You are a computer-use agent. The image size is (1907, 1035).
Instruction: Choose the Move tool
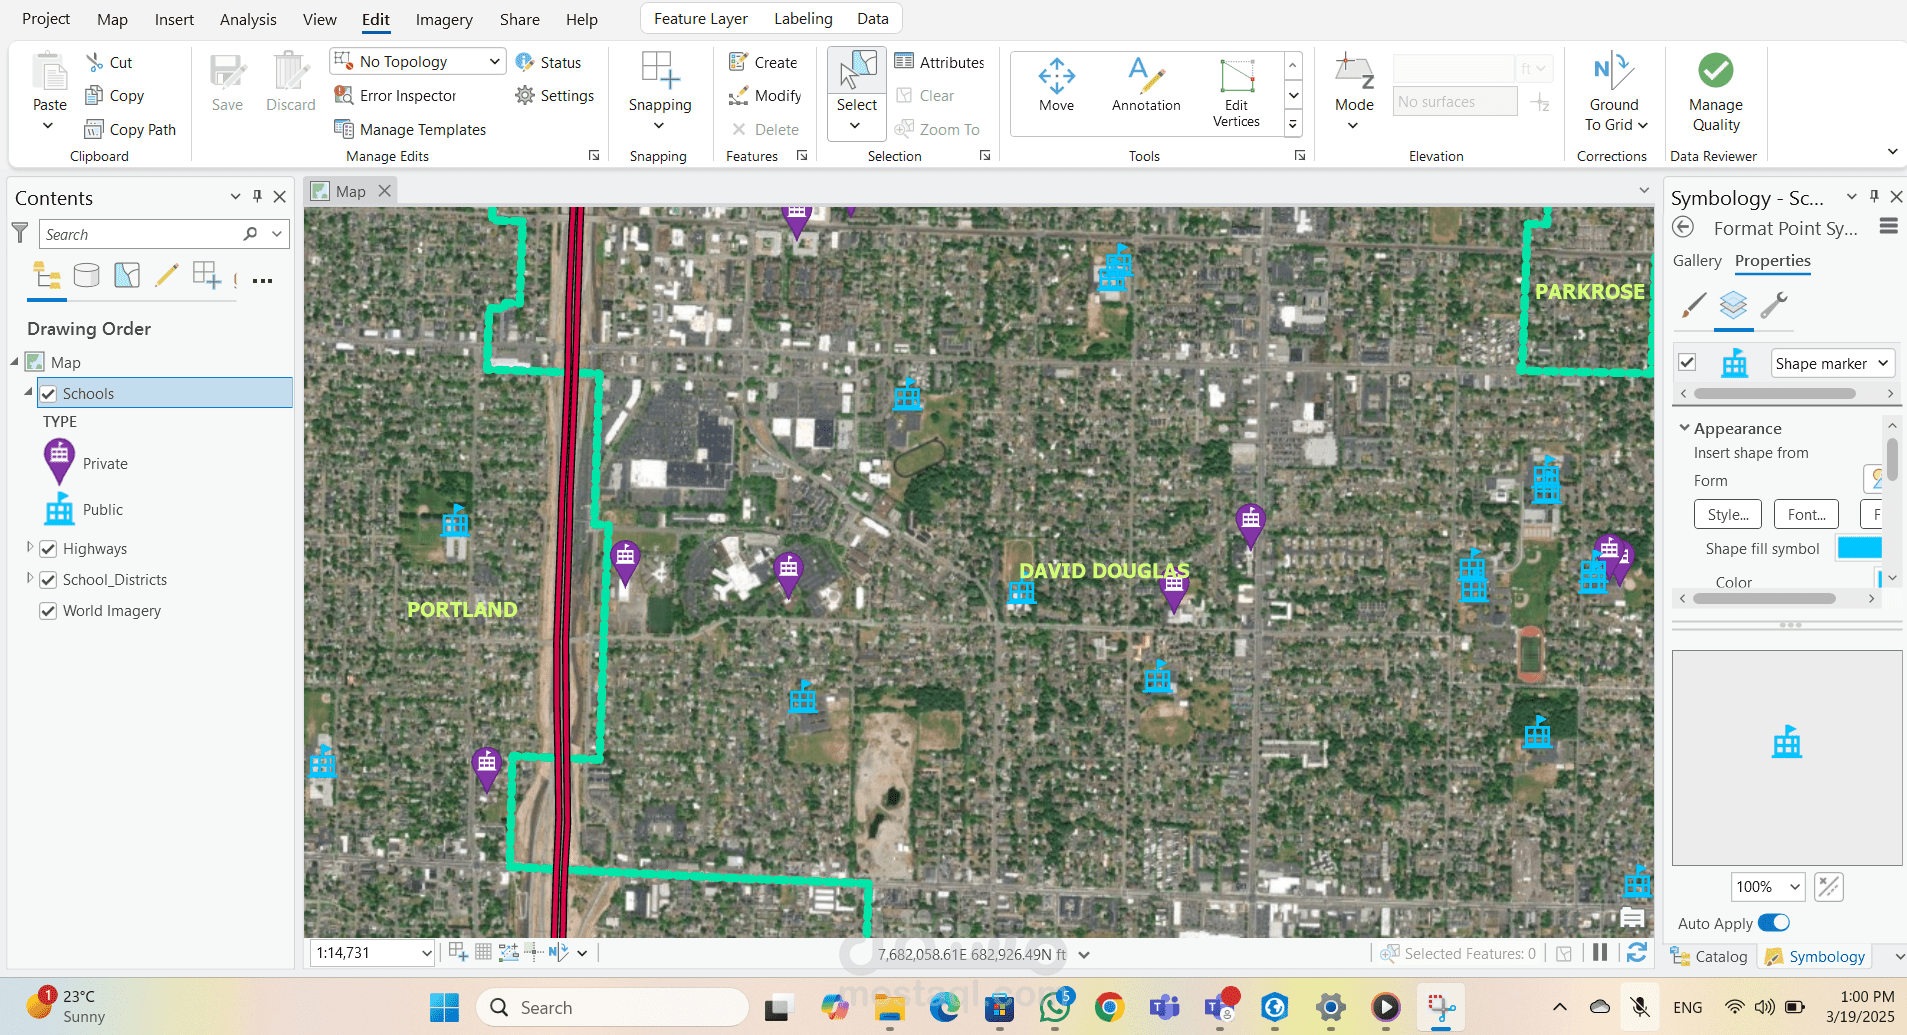pos(1056,84)
